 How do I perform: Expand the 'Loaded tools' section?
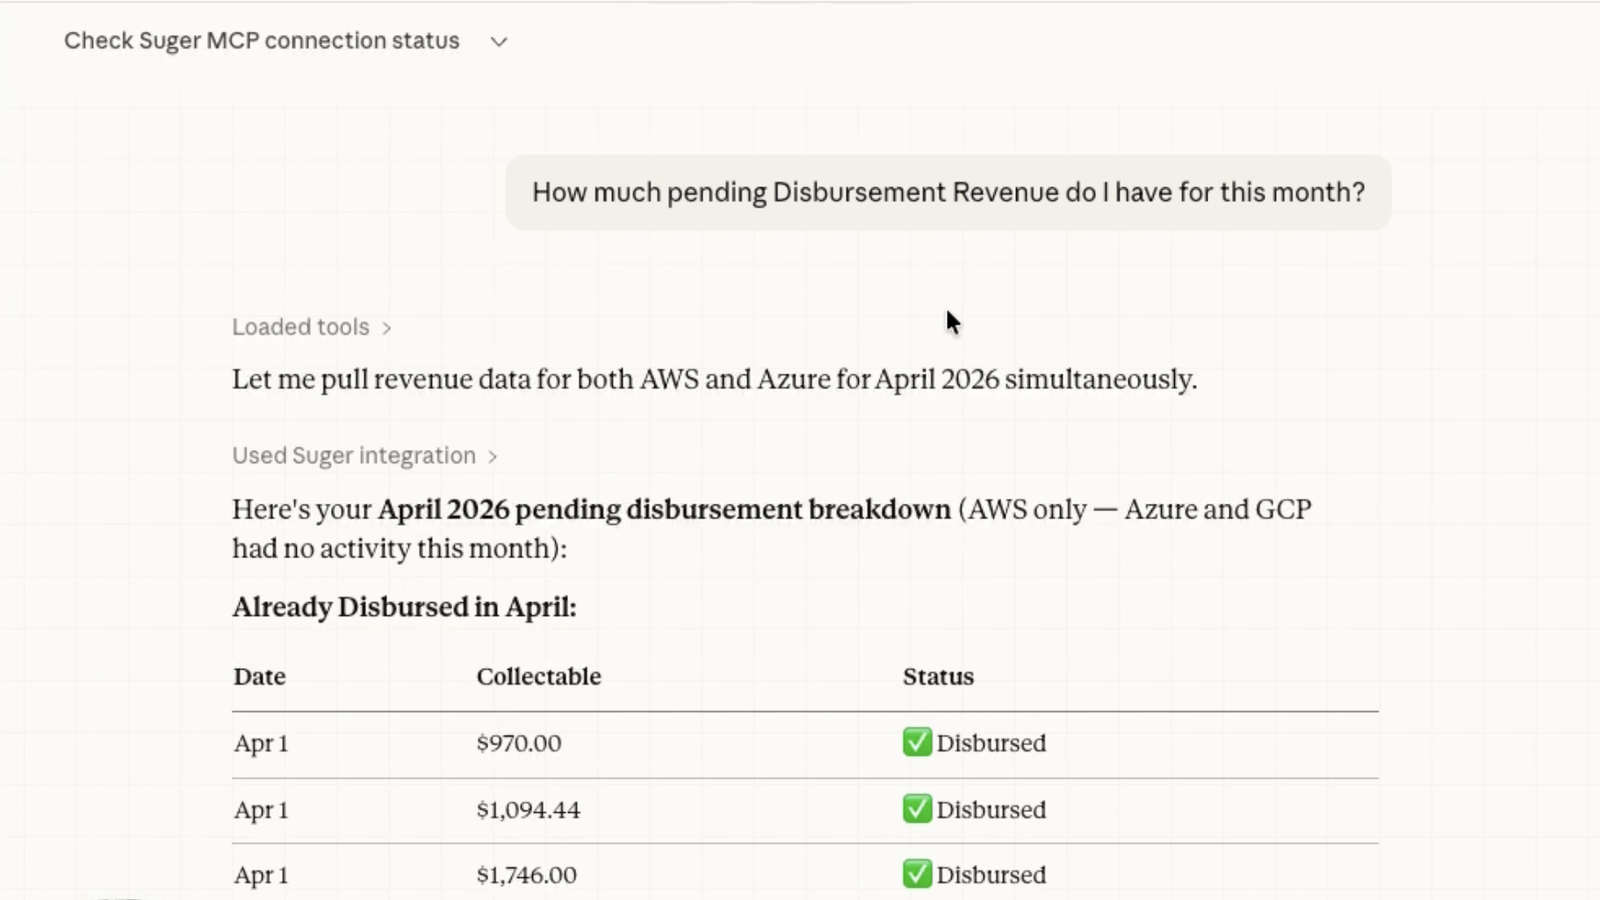pyautogui.click(x=311, y=327)
